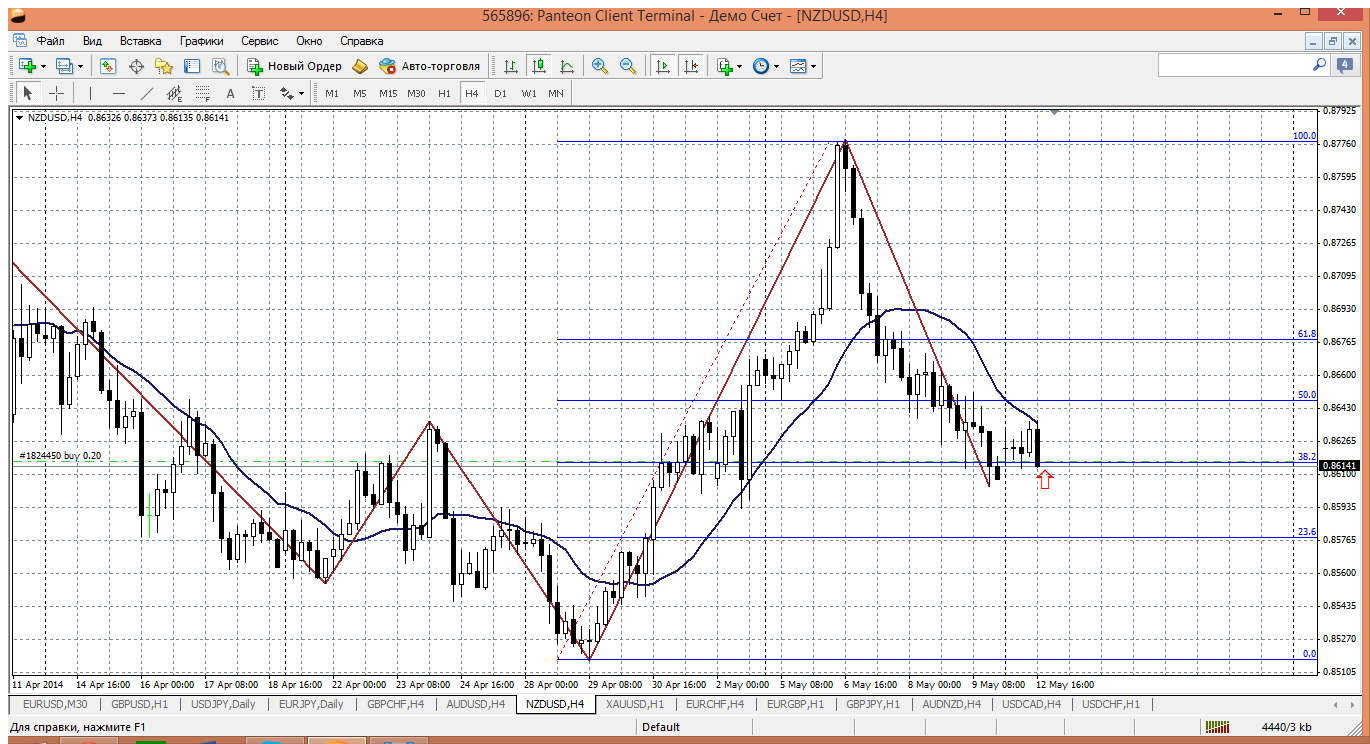The image size is (1370, 744).
Task: Select the crosshair cursor tool
Action: [x=57, y=93]
